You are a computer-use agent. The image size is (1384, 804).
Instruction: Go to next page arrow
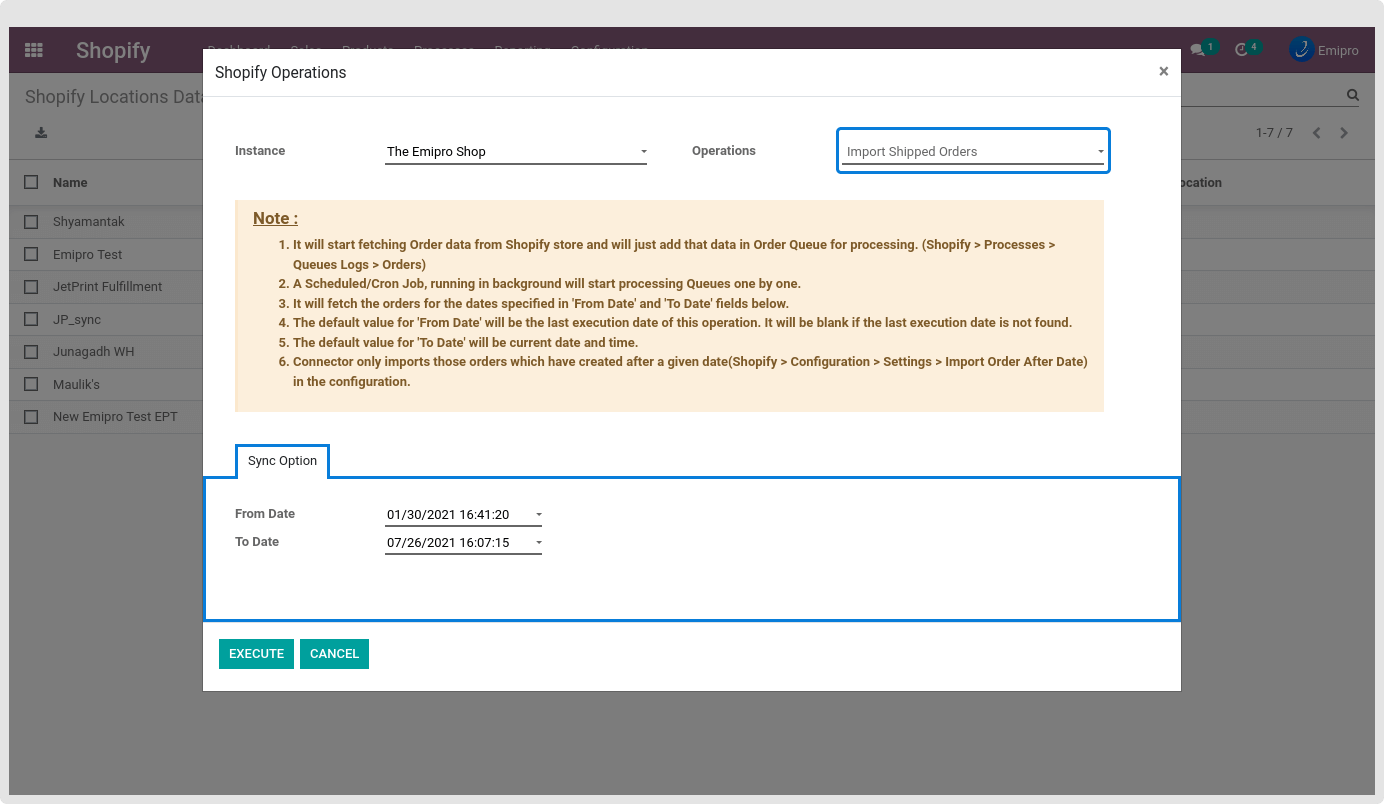coord(1344,133)
